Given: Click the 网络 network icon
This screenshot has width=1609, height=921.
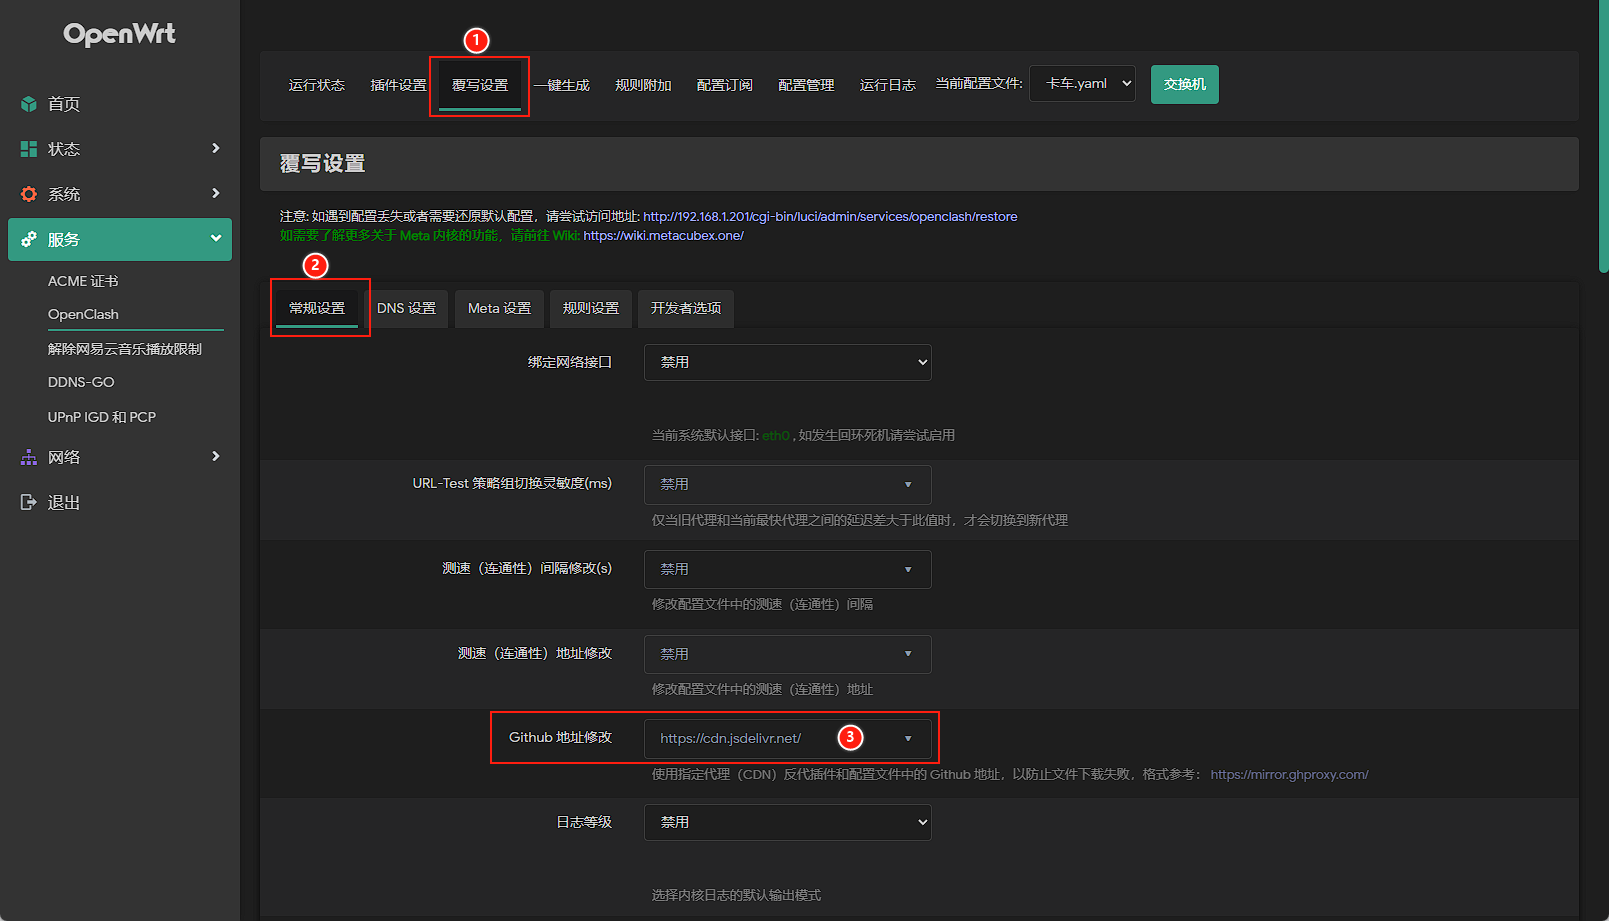Looking at the screenshot, I should [29, 457].
